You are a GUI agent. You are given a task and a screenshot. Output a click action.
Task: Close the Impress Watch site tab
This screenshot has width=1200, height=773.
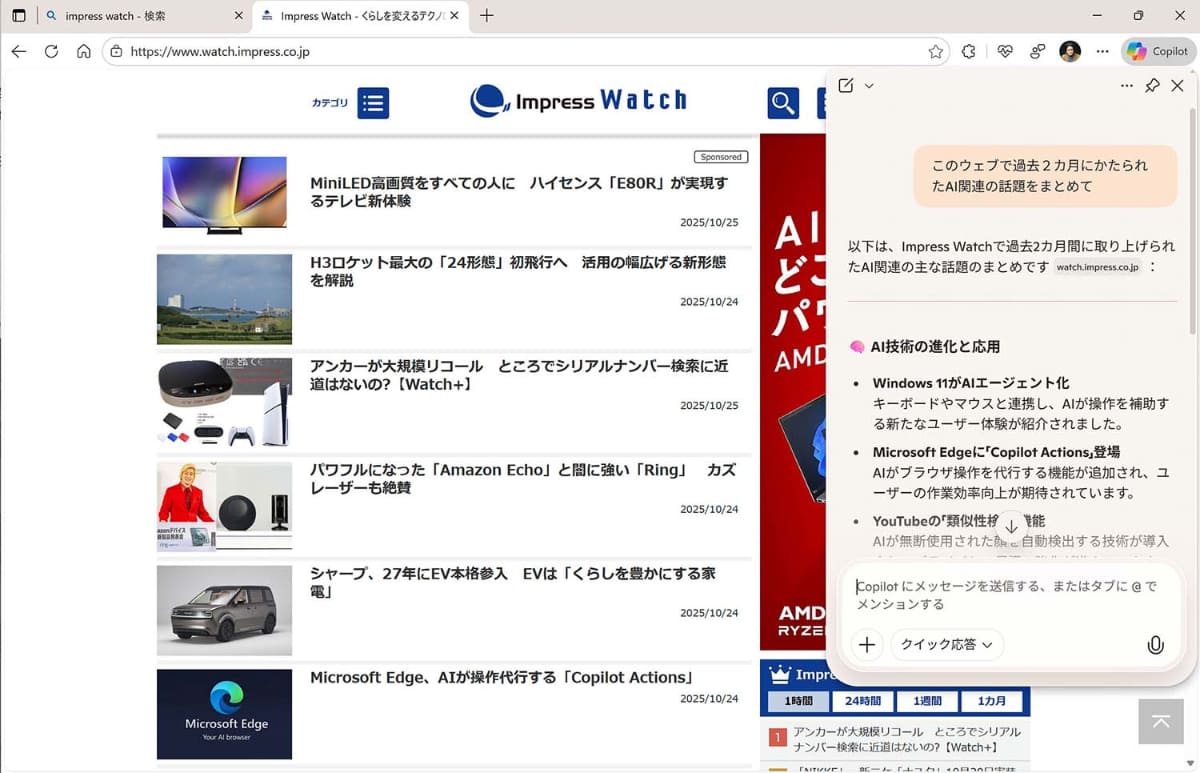(455, 16)
